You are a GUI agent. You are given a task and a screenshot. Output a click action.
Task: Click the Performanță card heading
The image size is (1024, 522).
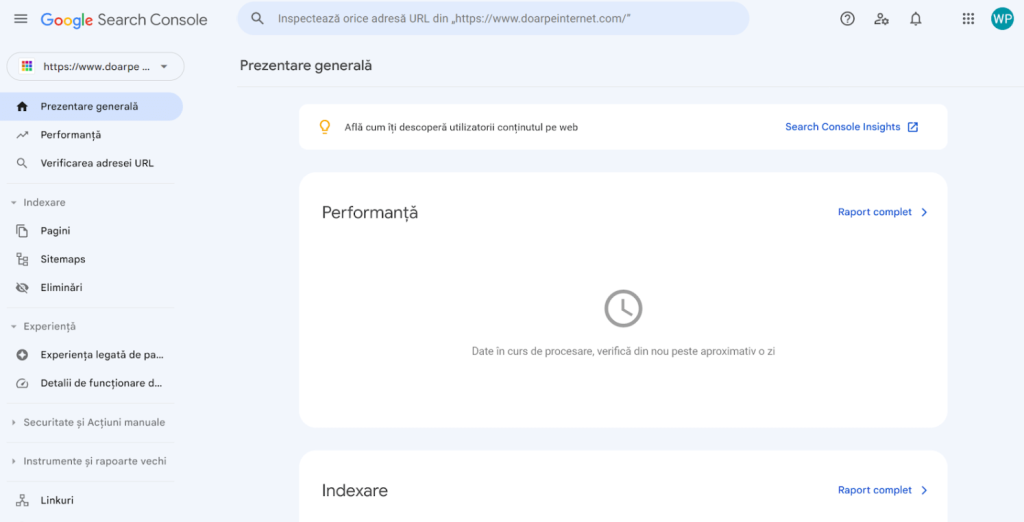click(x=370, y=213)
